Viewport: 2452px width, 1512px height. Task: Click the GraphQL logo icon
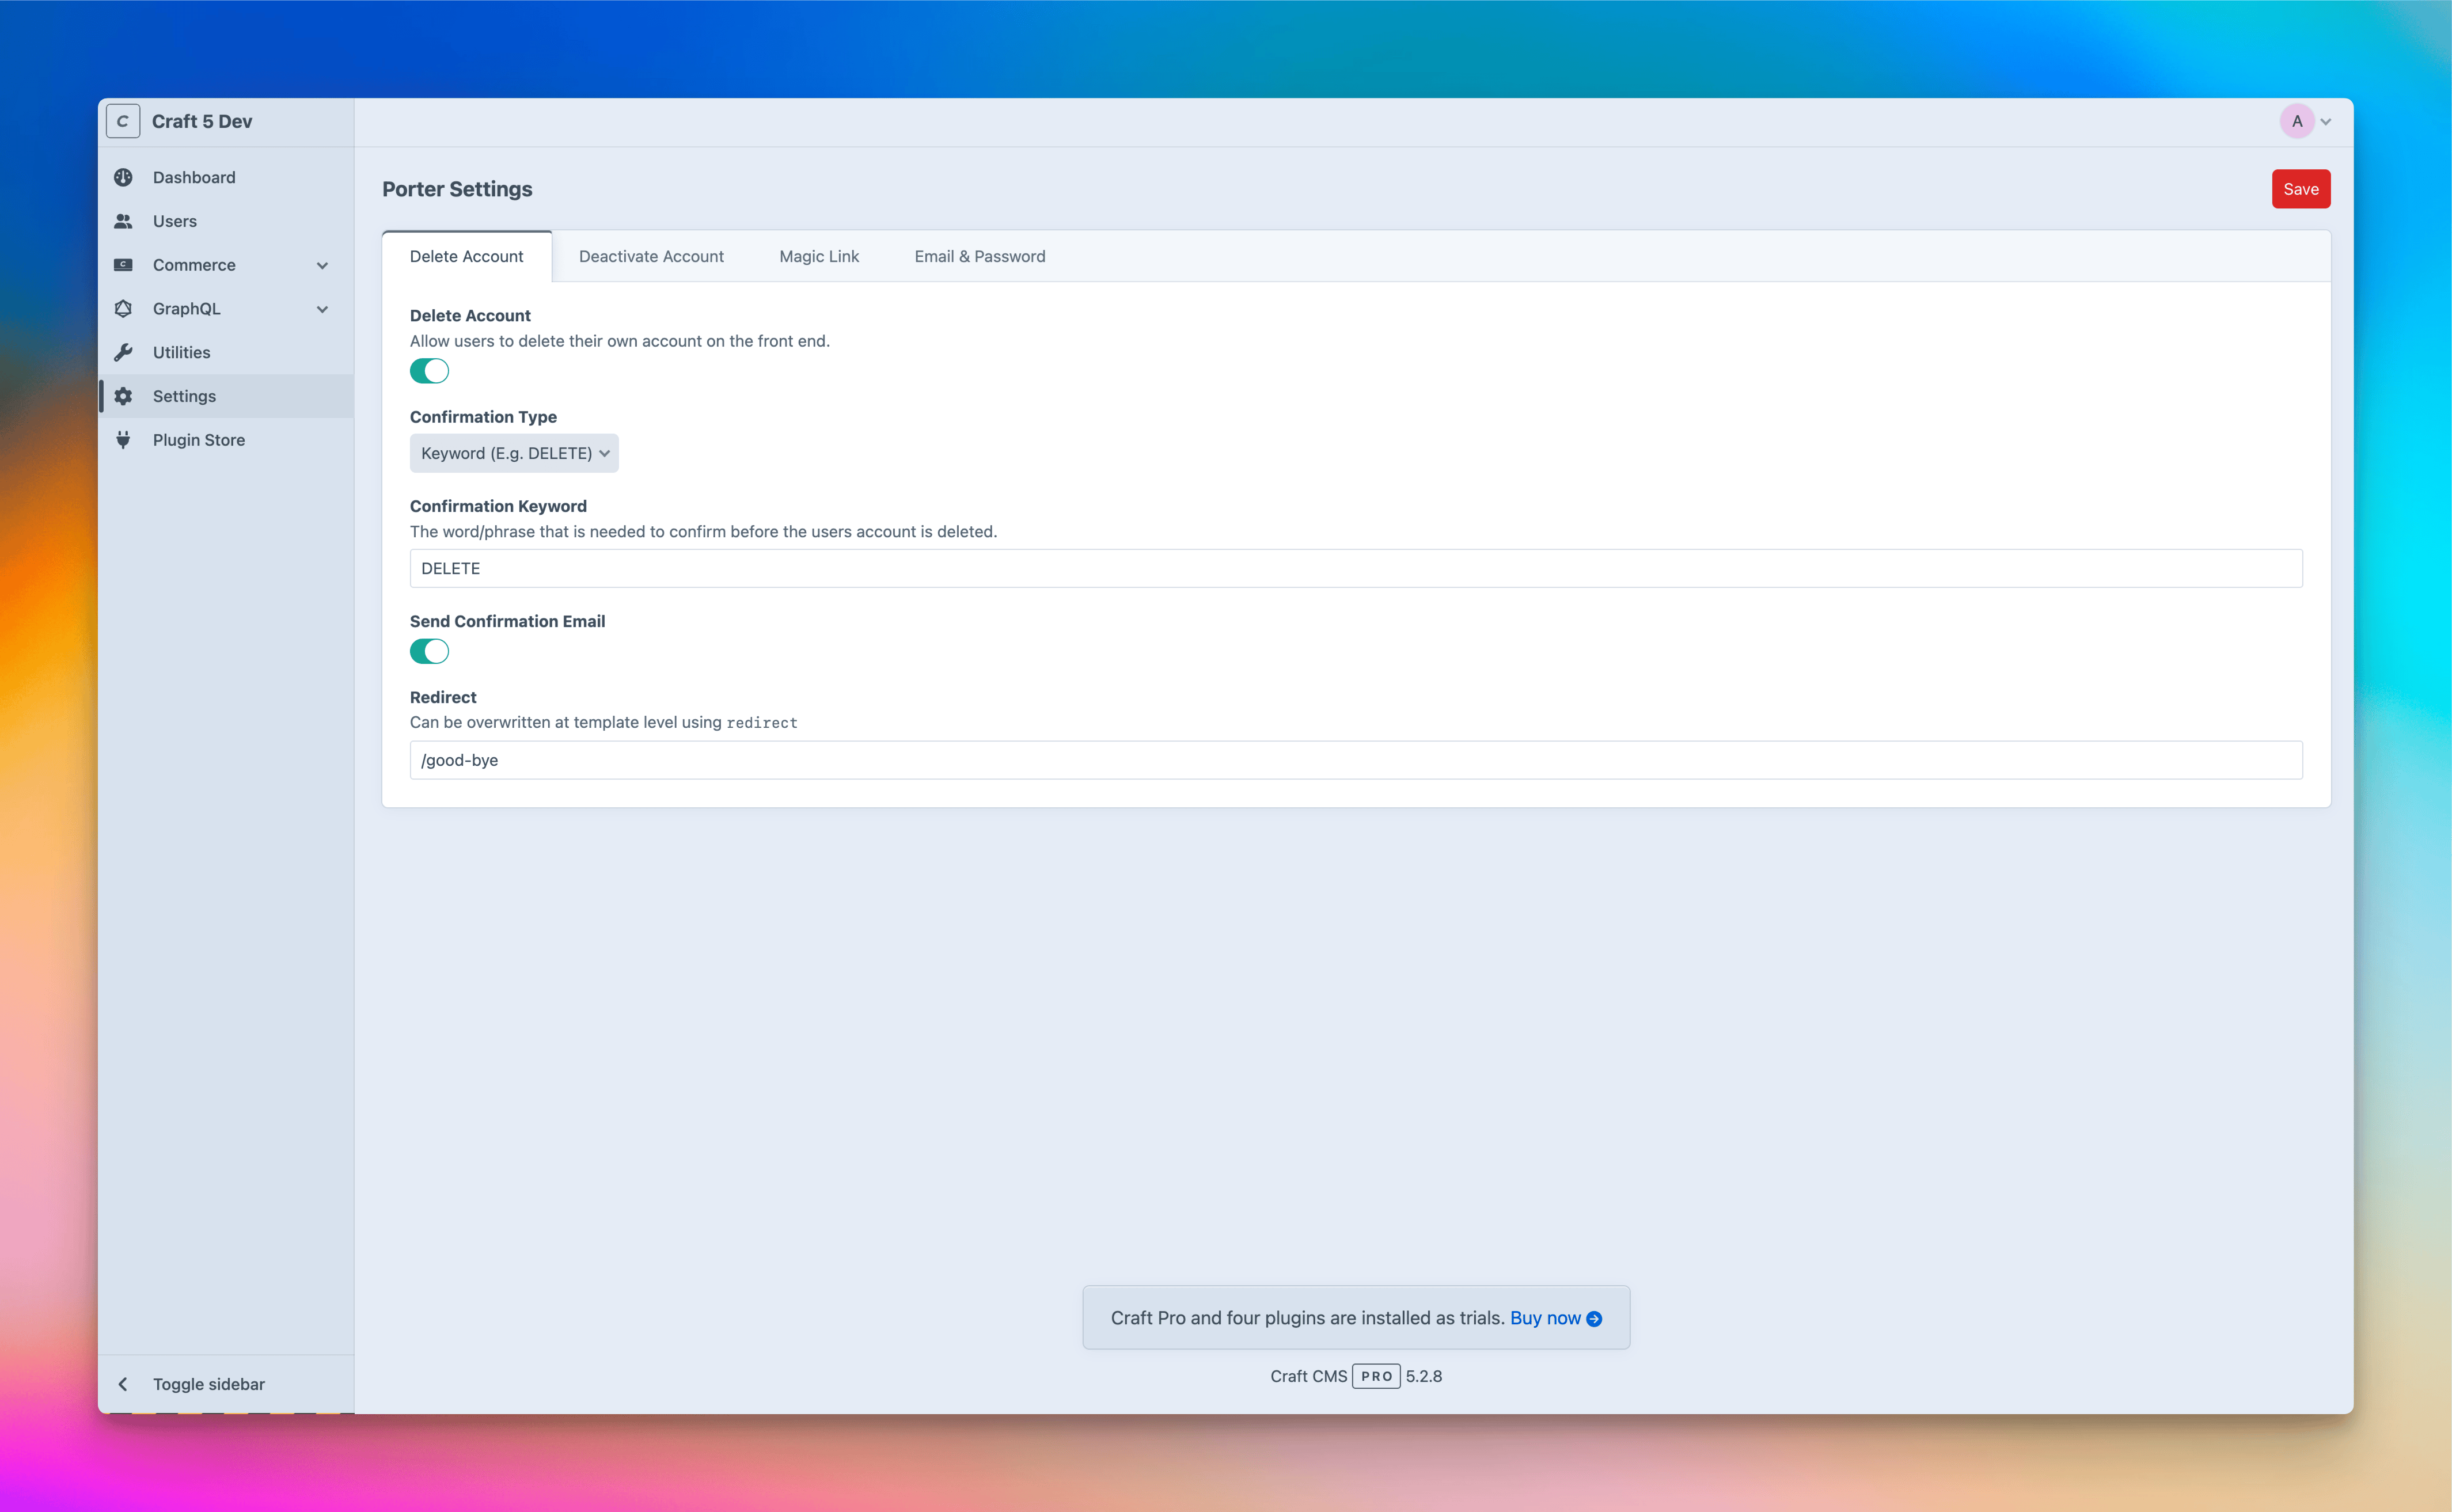tap(123, 309)
